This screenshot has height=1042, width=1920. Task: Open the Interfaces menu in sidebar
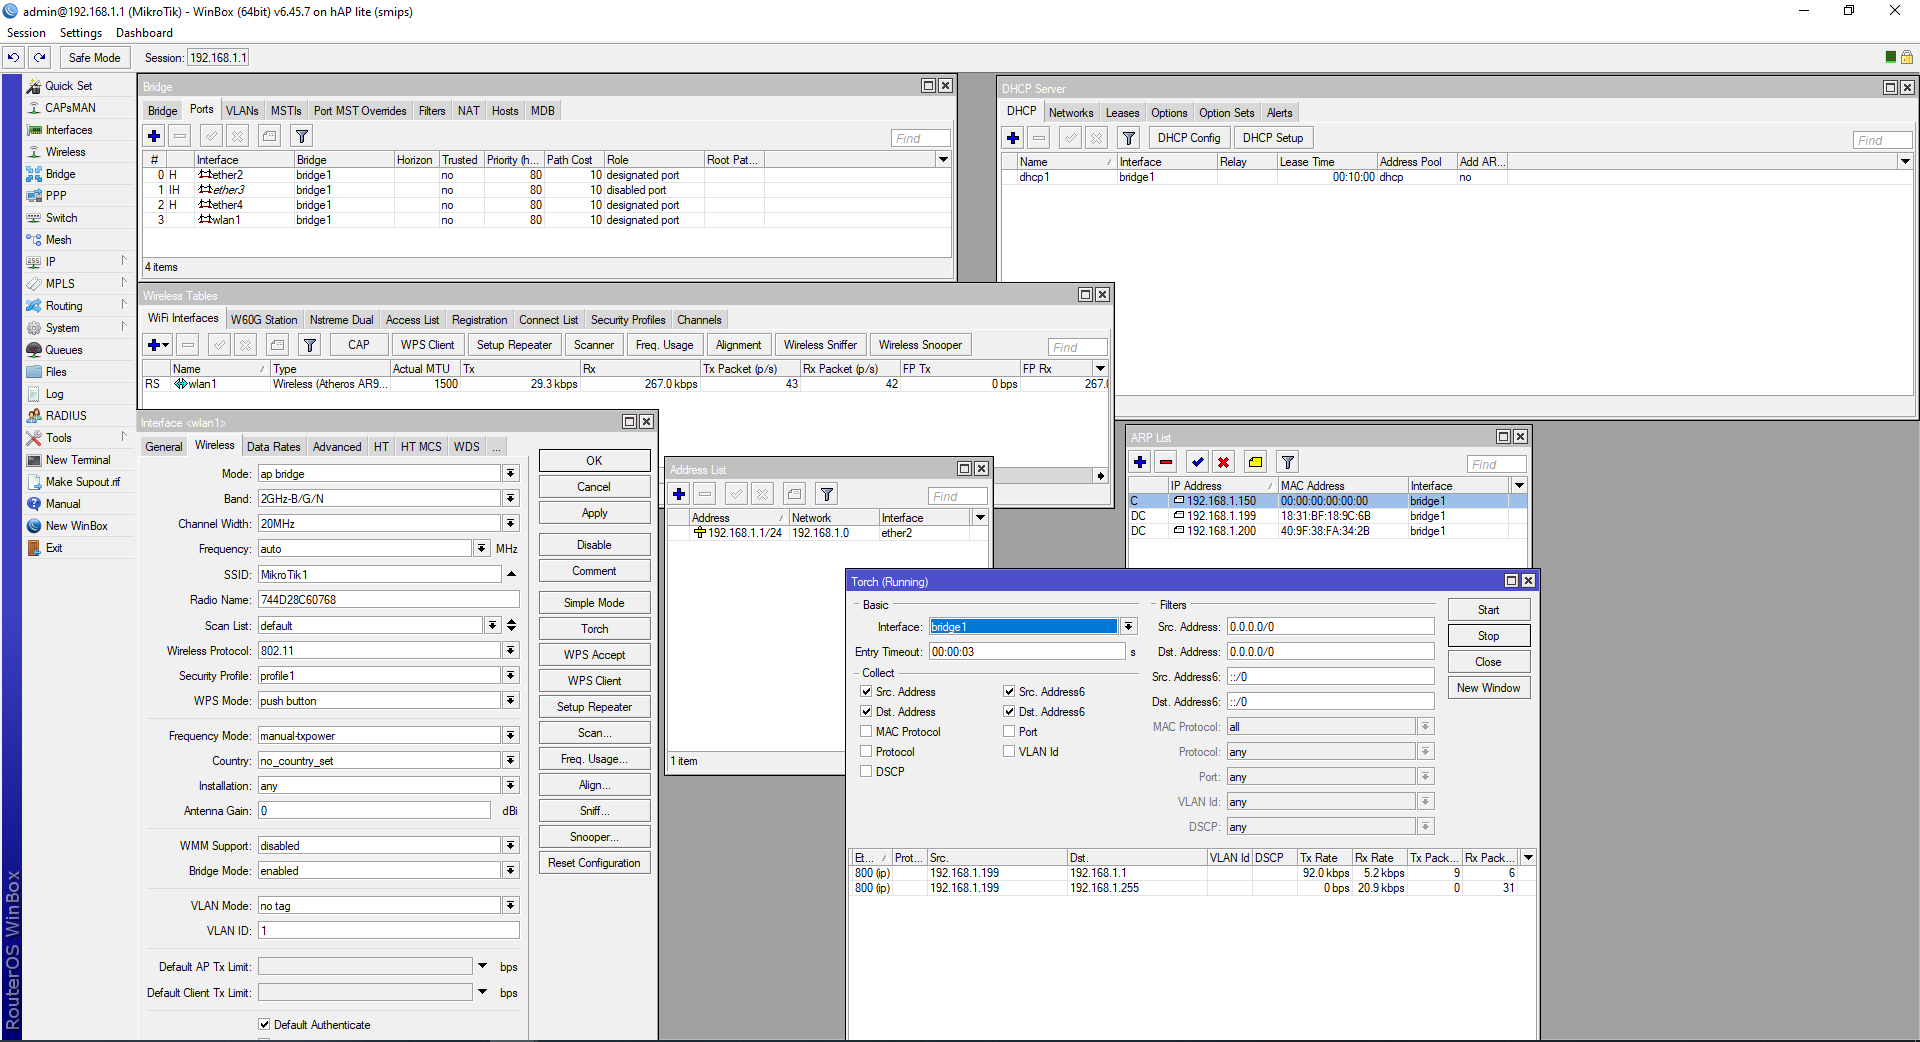(x=68, y=130)
